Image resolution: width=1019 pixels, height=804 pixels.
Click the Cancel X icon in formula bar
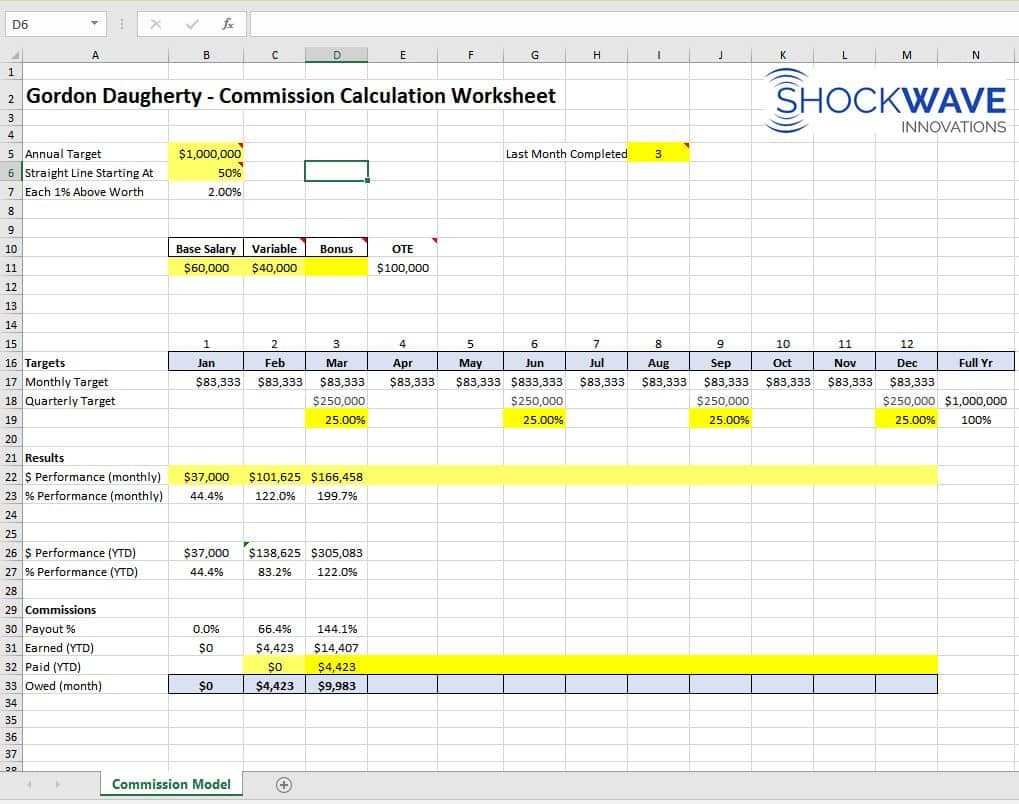[156, 24]
